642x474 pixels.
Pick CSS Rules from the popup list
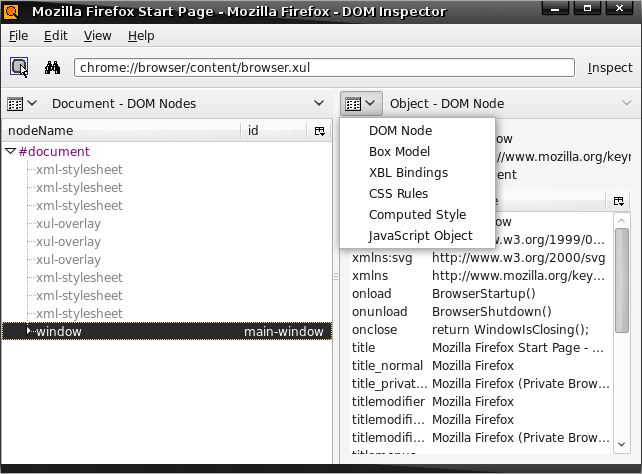click(x=398, y=193)
